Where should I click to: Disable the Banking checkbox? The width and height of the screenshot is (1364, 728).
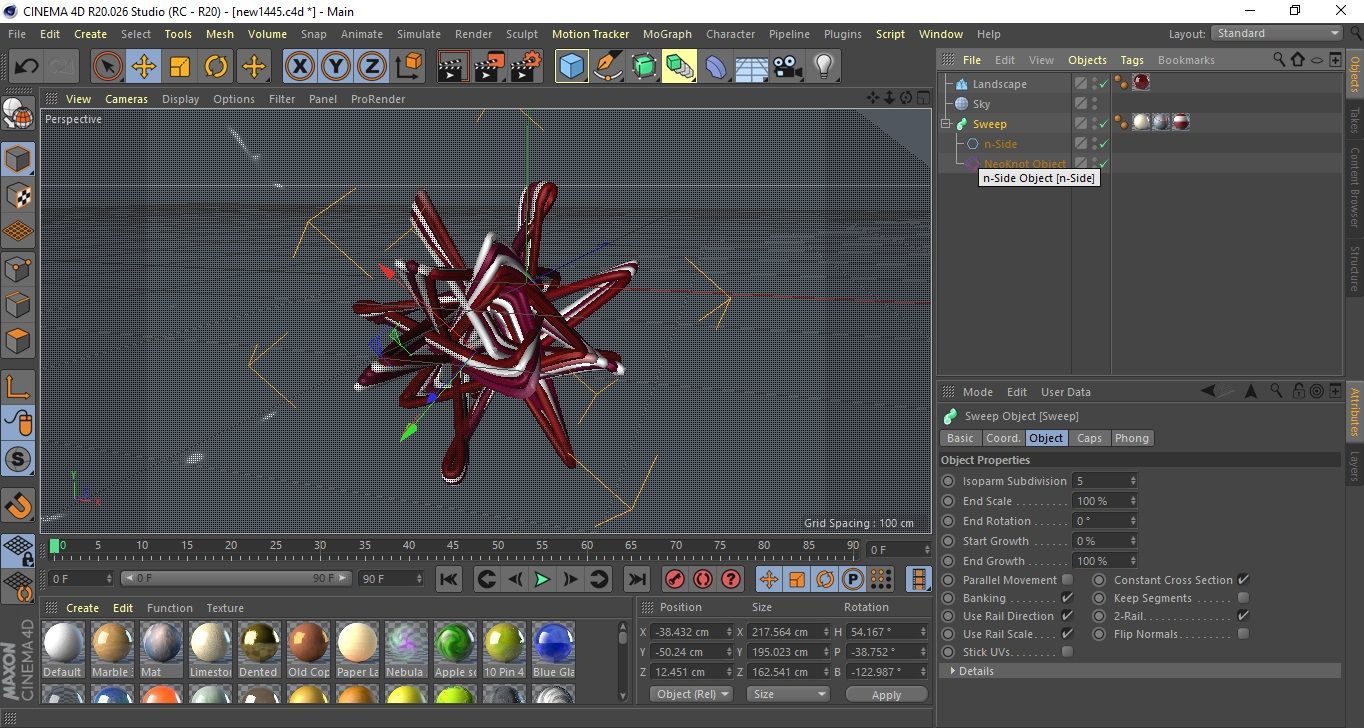click(1067, 598)
